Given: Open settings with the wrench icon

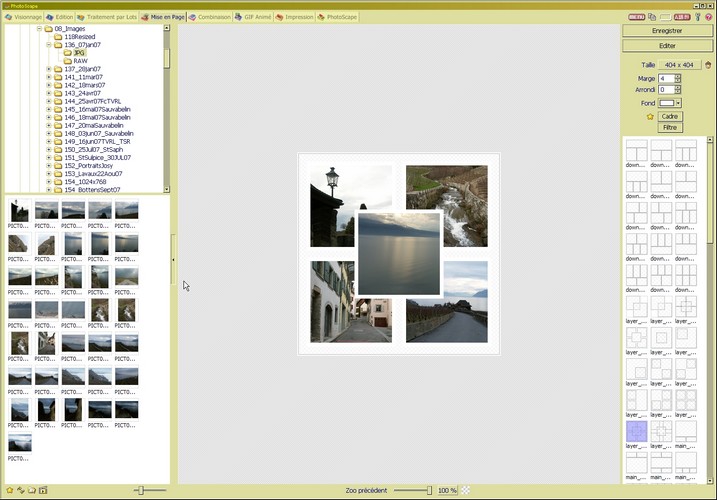Looking at the screenshot, I should point(698,17).
